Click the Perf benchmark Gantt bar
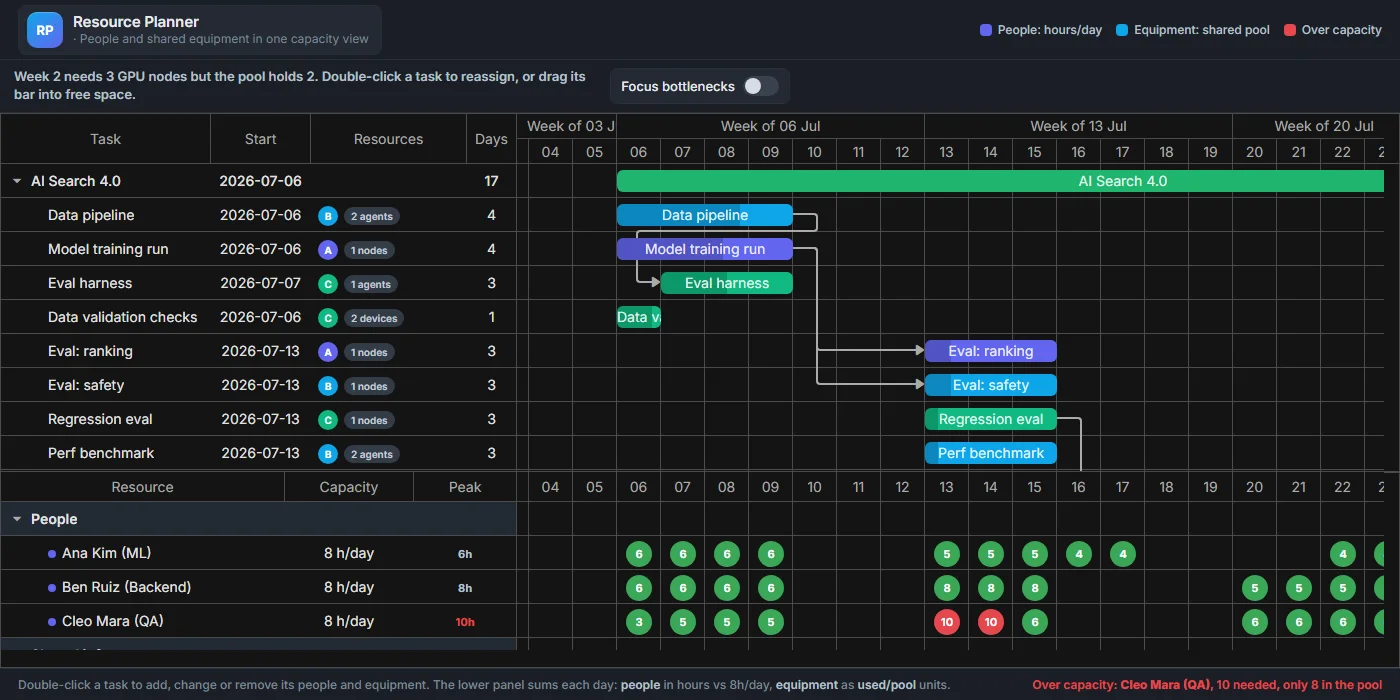 pos(990,453)
